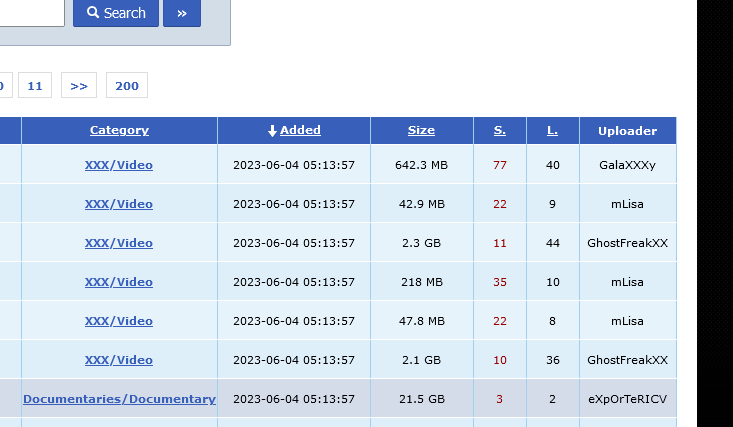
Task: Click the Search button
Action: pyautogui.click(x=116, y=13)
